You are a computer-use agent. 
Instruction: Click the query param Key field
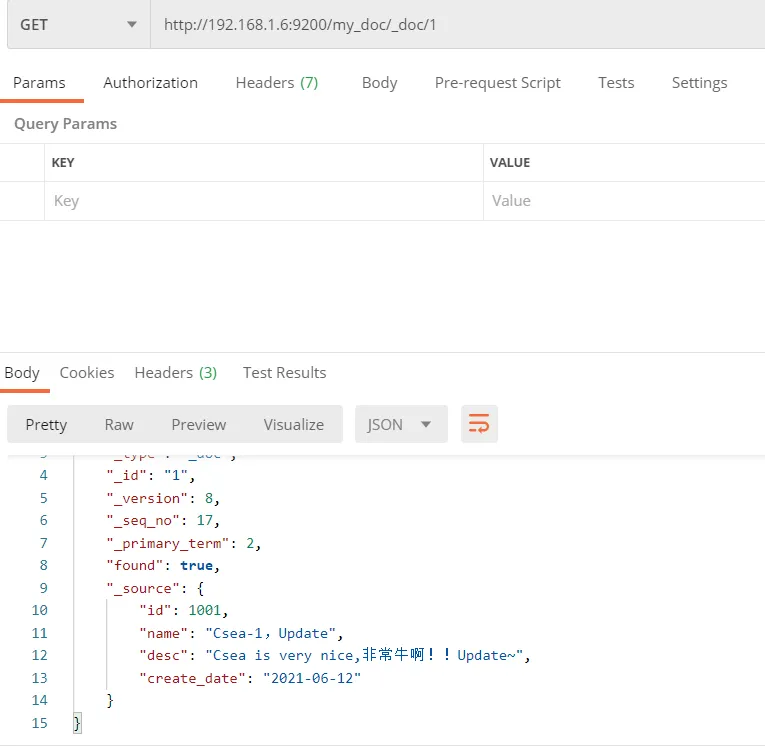coord(263,201)
